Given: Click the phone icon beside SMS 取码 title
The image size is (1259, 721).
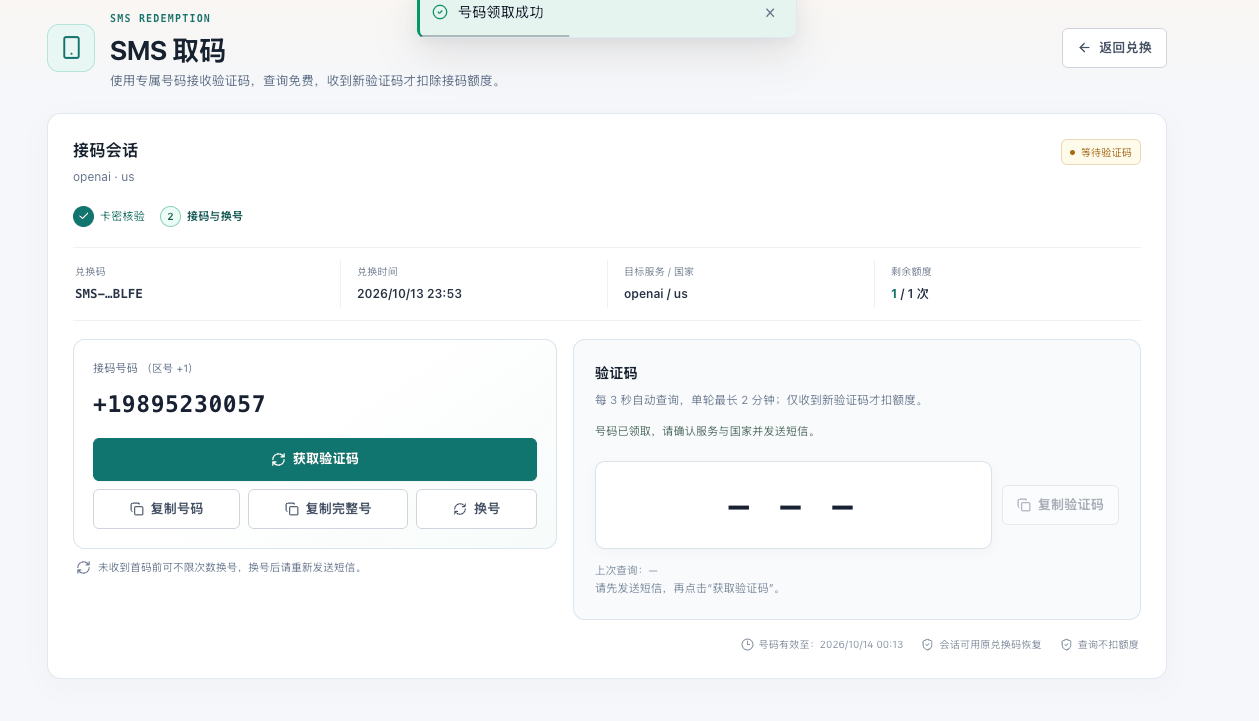Looking at the screenshot, I should pos(71,48).
